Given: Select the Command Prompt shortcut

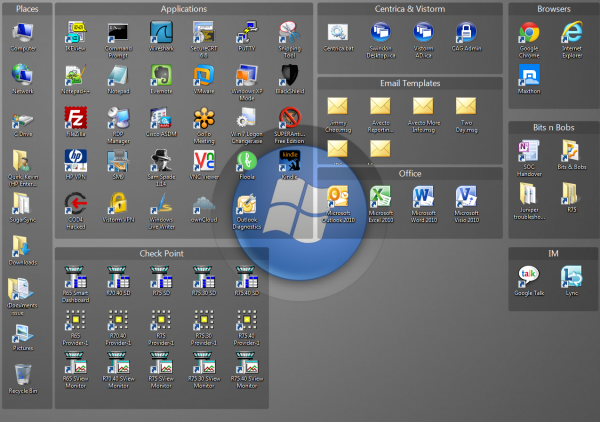Looking at the screenshot, I should click(x=118, y=33).
